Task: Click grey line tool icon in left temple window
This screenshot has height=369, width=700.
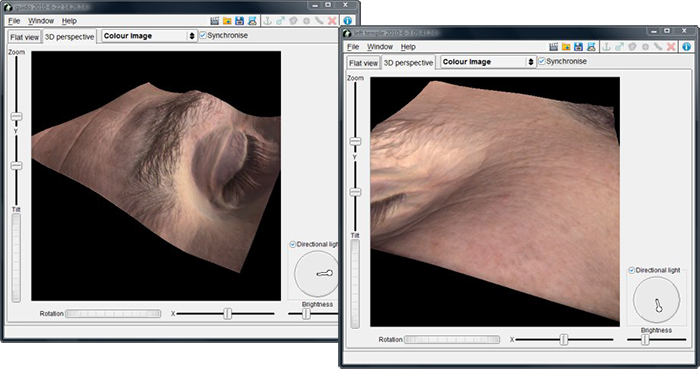Action: [658, 46]
